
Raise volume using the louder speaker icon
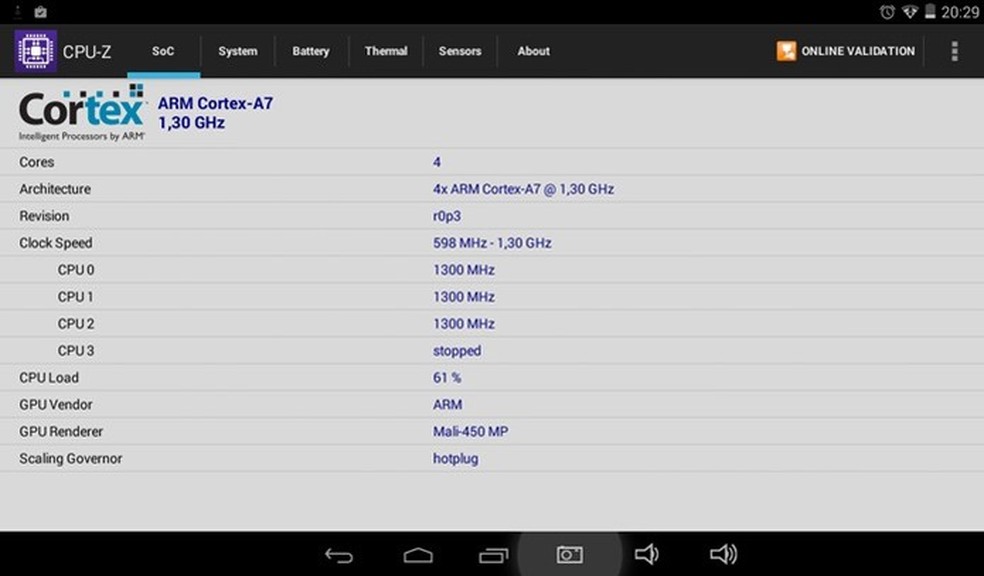tap(723, 553)
